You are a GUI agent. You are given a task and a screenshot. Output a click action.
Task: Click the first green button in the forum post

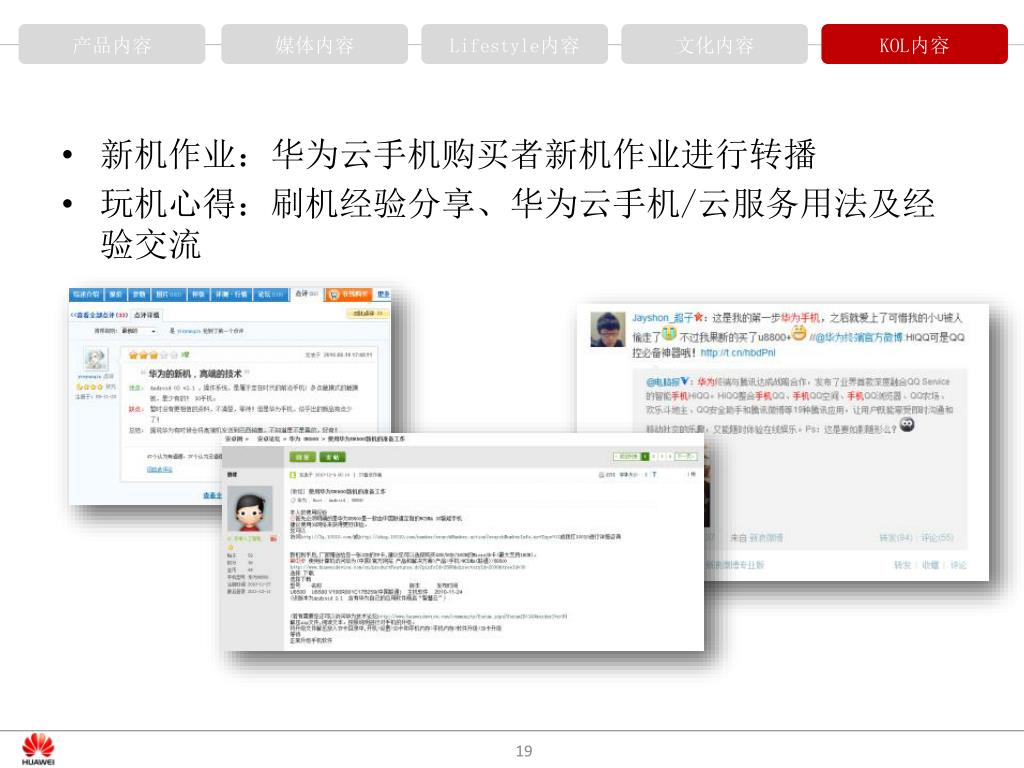click(302, 457)
